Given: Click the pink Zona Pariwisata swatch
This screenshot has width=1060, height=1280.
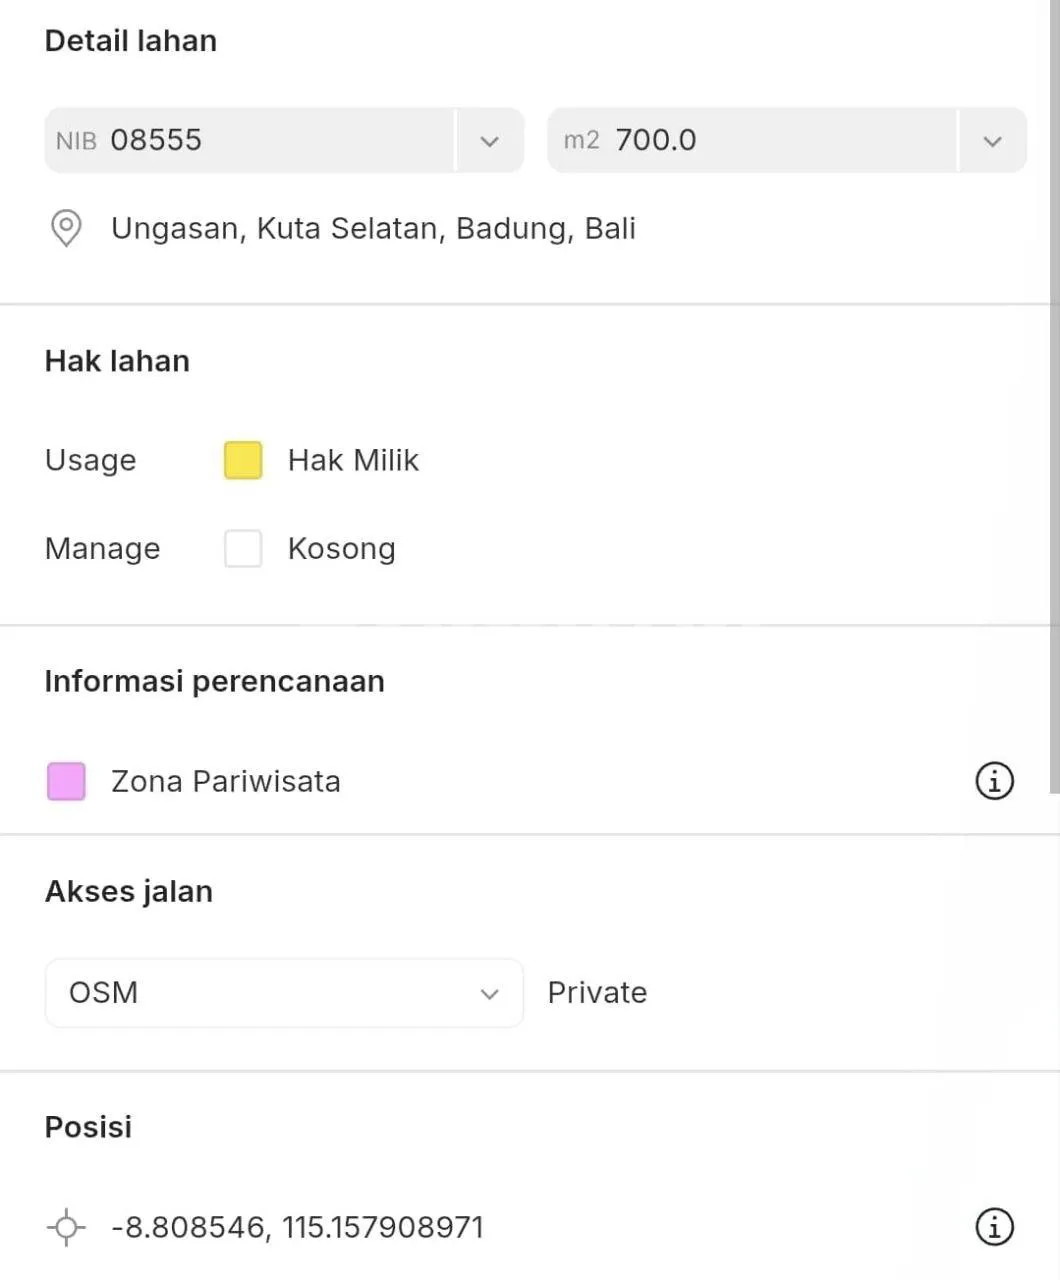Looking at the screenshot, I should pos(66,781).
